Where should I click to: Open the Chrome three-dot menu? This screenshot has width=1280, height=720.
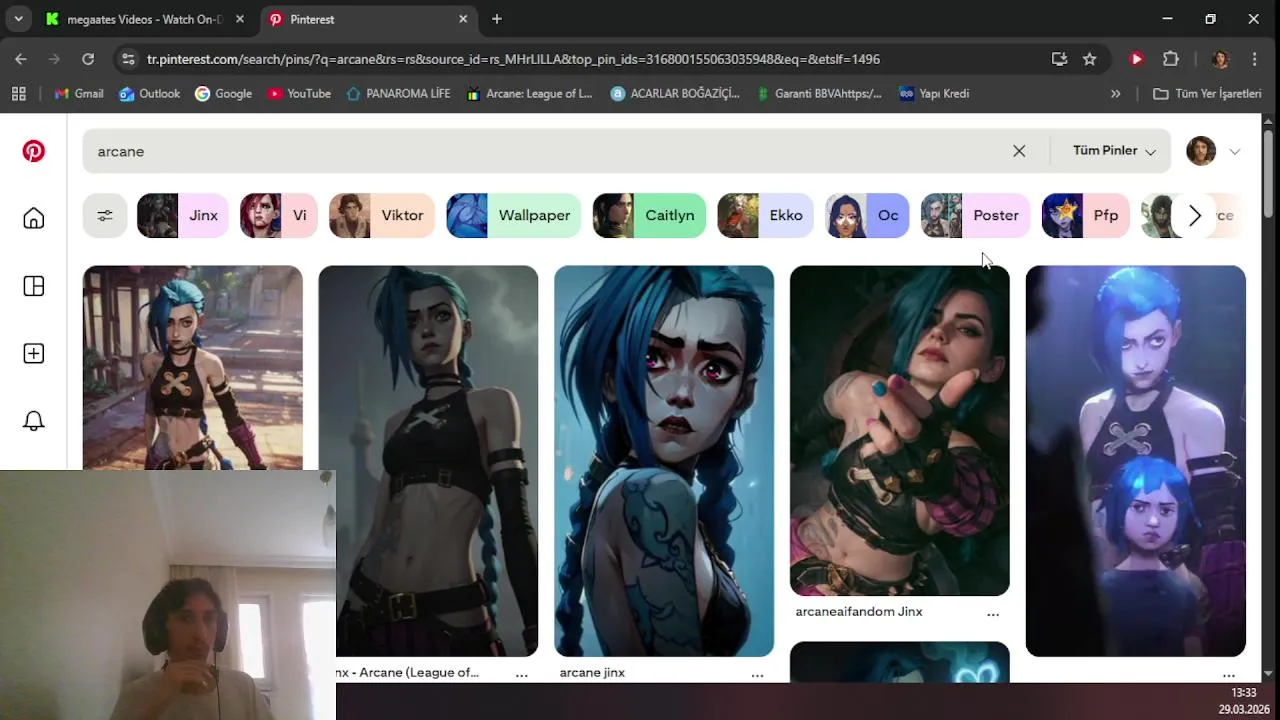(x=1256, y=59)
